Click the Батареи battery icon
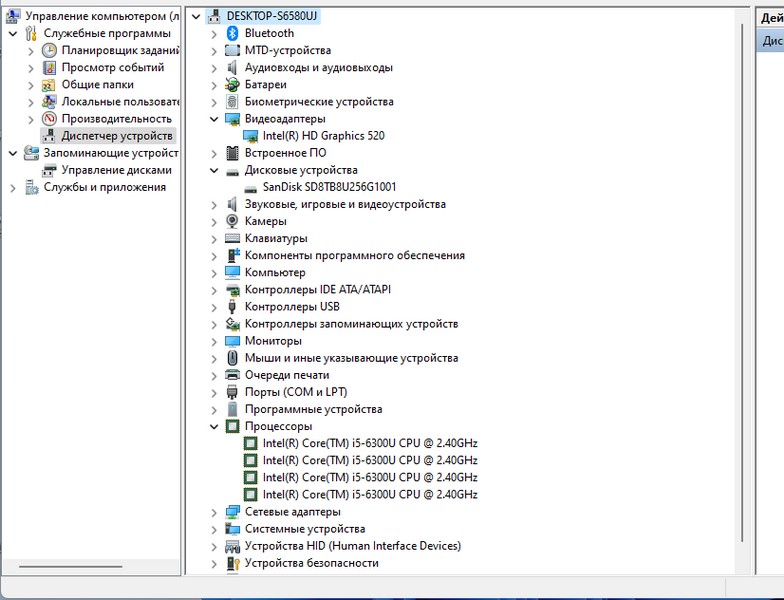The width and height of the screenshot is (784, 600). 232,85
